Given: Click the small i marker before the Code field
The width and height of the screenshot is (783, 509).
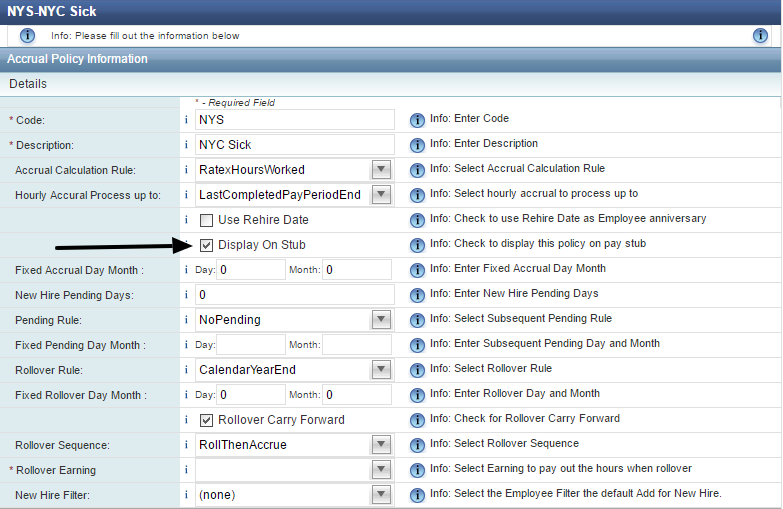Looking at the screenshot, I should click(x=186, y=120).
